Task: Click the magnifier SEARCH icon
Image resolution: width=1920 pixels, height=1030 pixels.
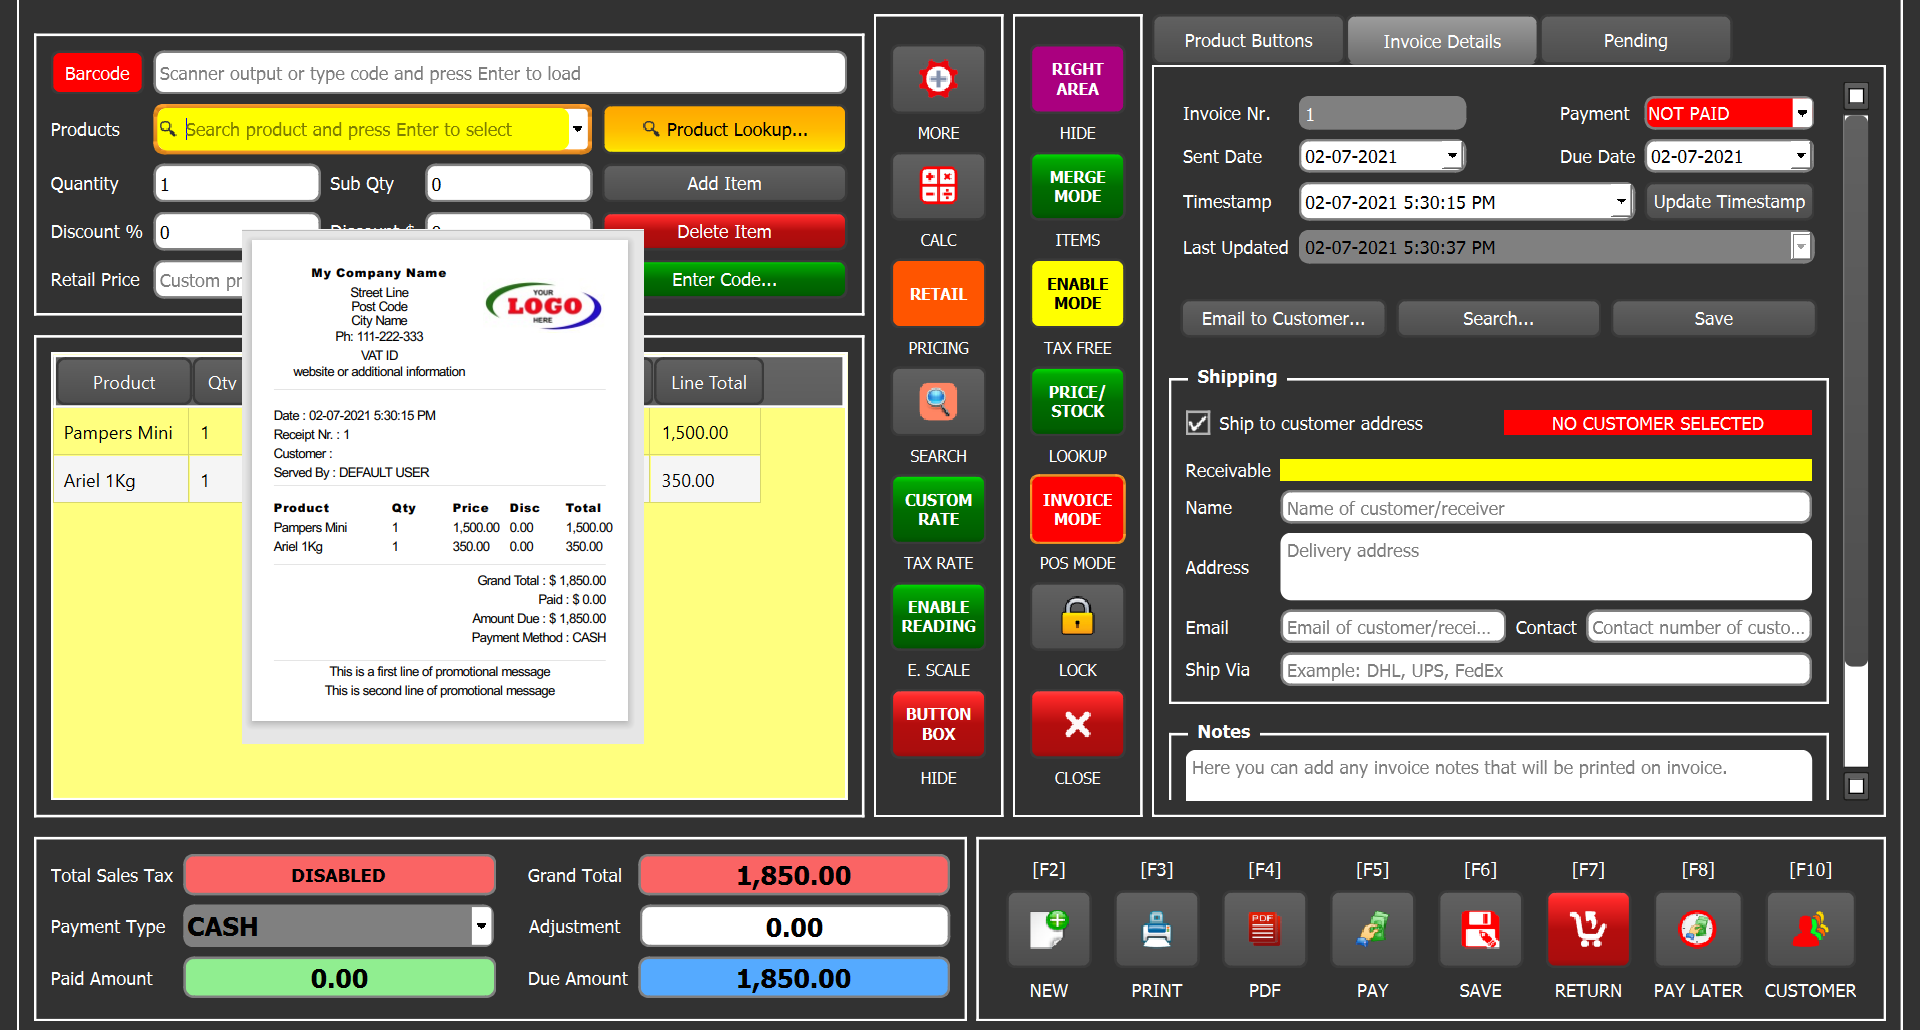Action: click(x=938, y=402)
